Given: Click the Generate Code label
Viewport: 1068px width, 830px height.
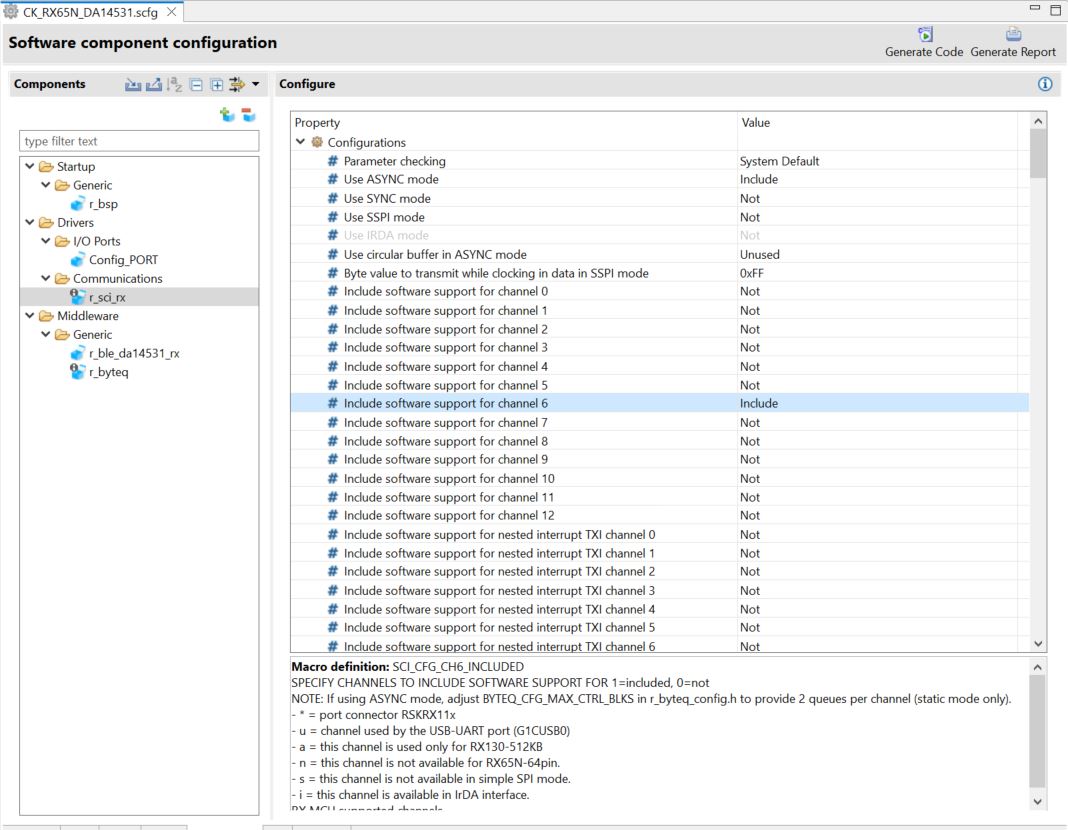Looking at the screenshot, I should tap(924, 52).
